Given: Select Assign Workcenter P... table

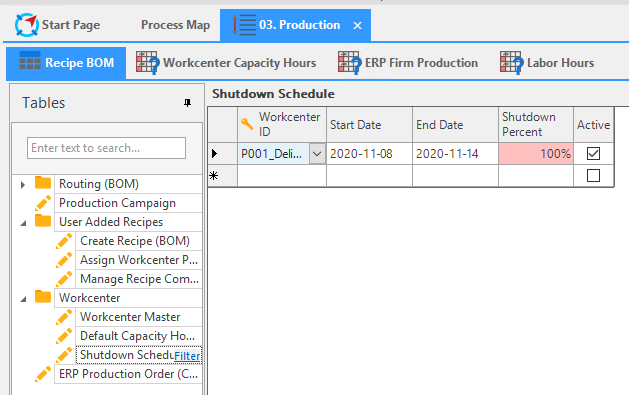Looking at the screenshot, I should (139, 260).
